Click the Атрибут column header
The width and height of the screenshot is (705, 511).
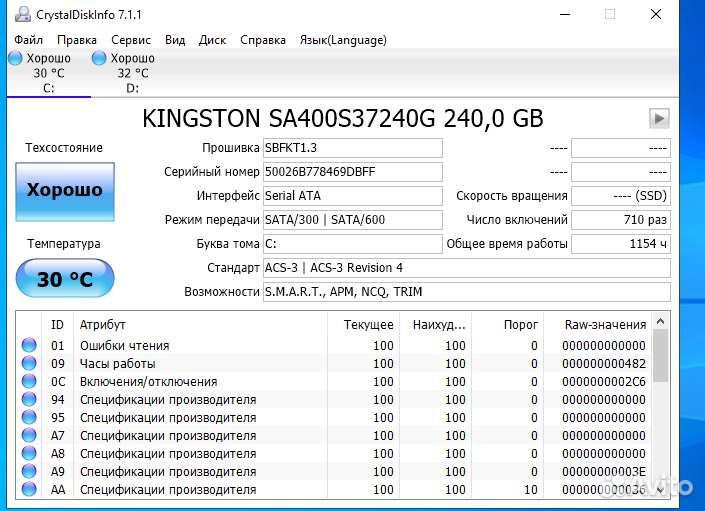tap(200, 324)
